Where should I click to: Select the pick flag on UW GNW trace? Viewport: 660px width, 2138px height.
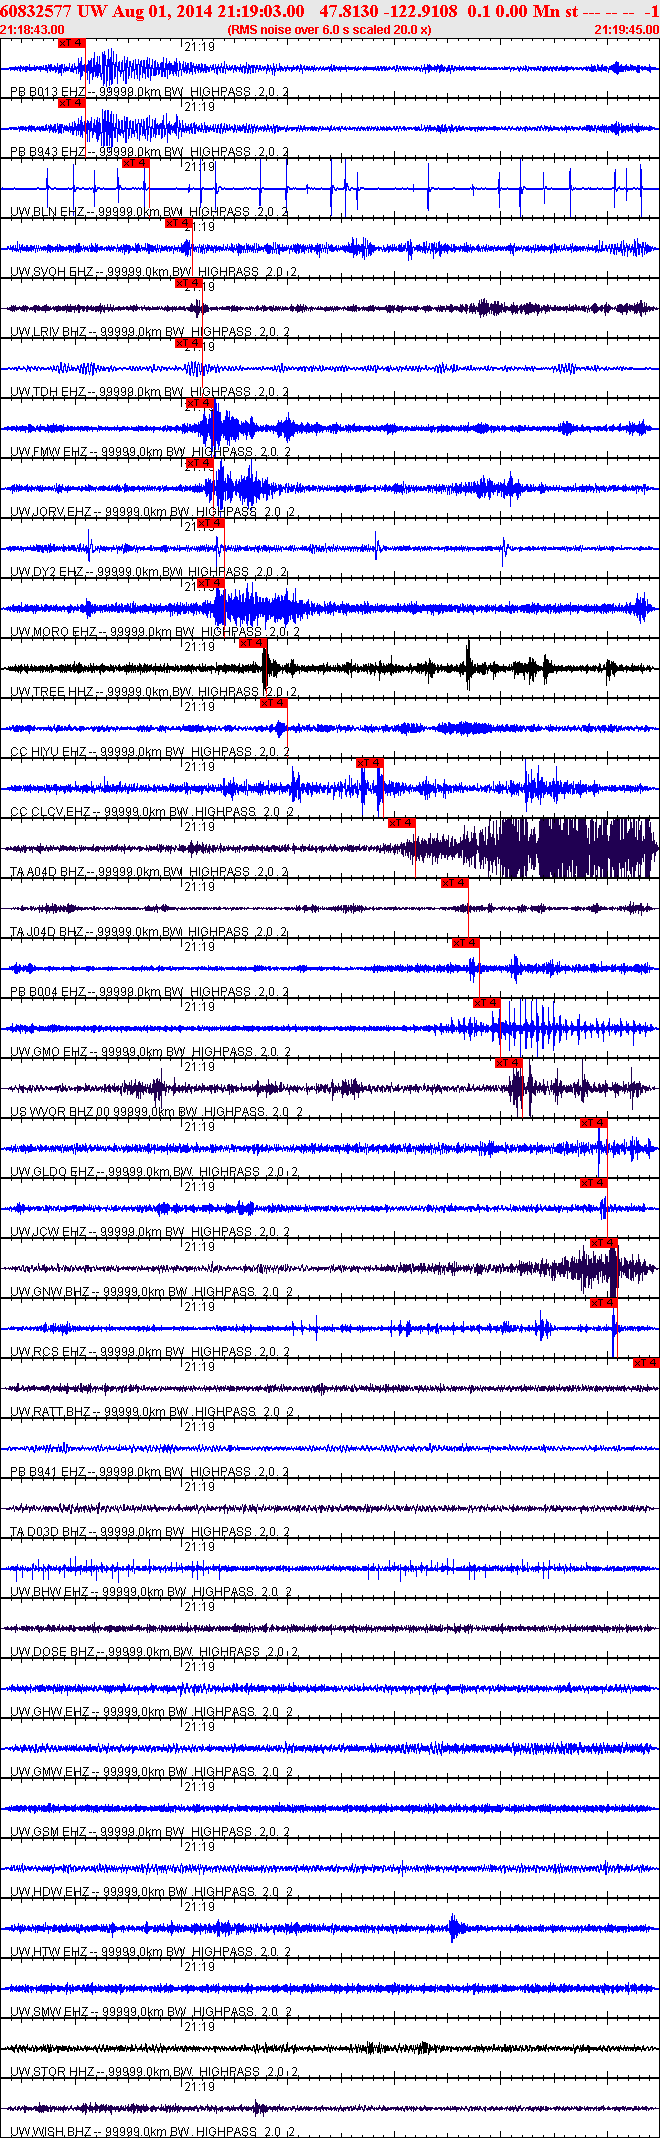[604, 1243]
